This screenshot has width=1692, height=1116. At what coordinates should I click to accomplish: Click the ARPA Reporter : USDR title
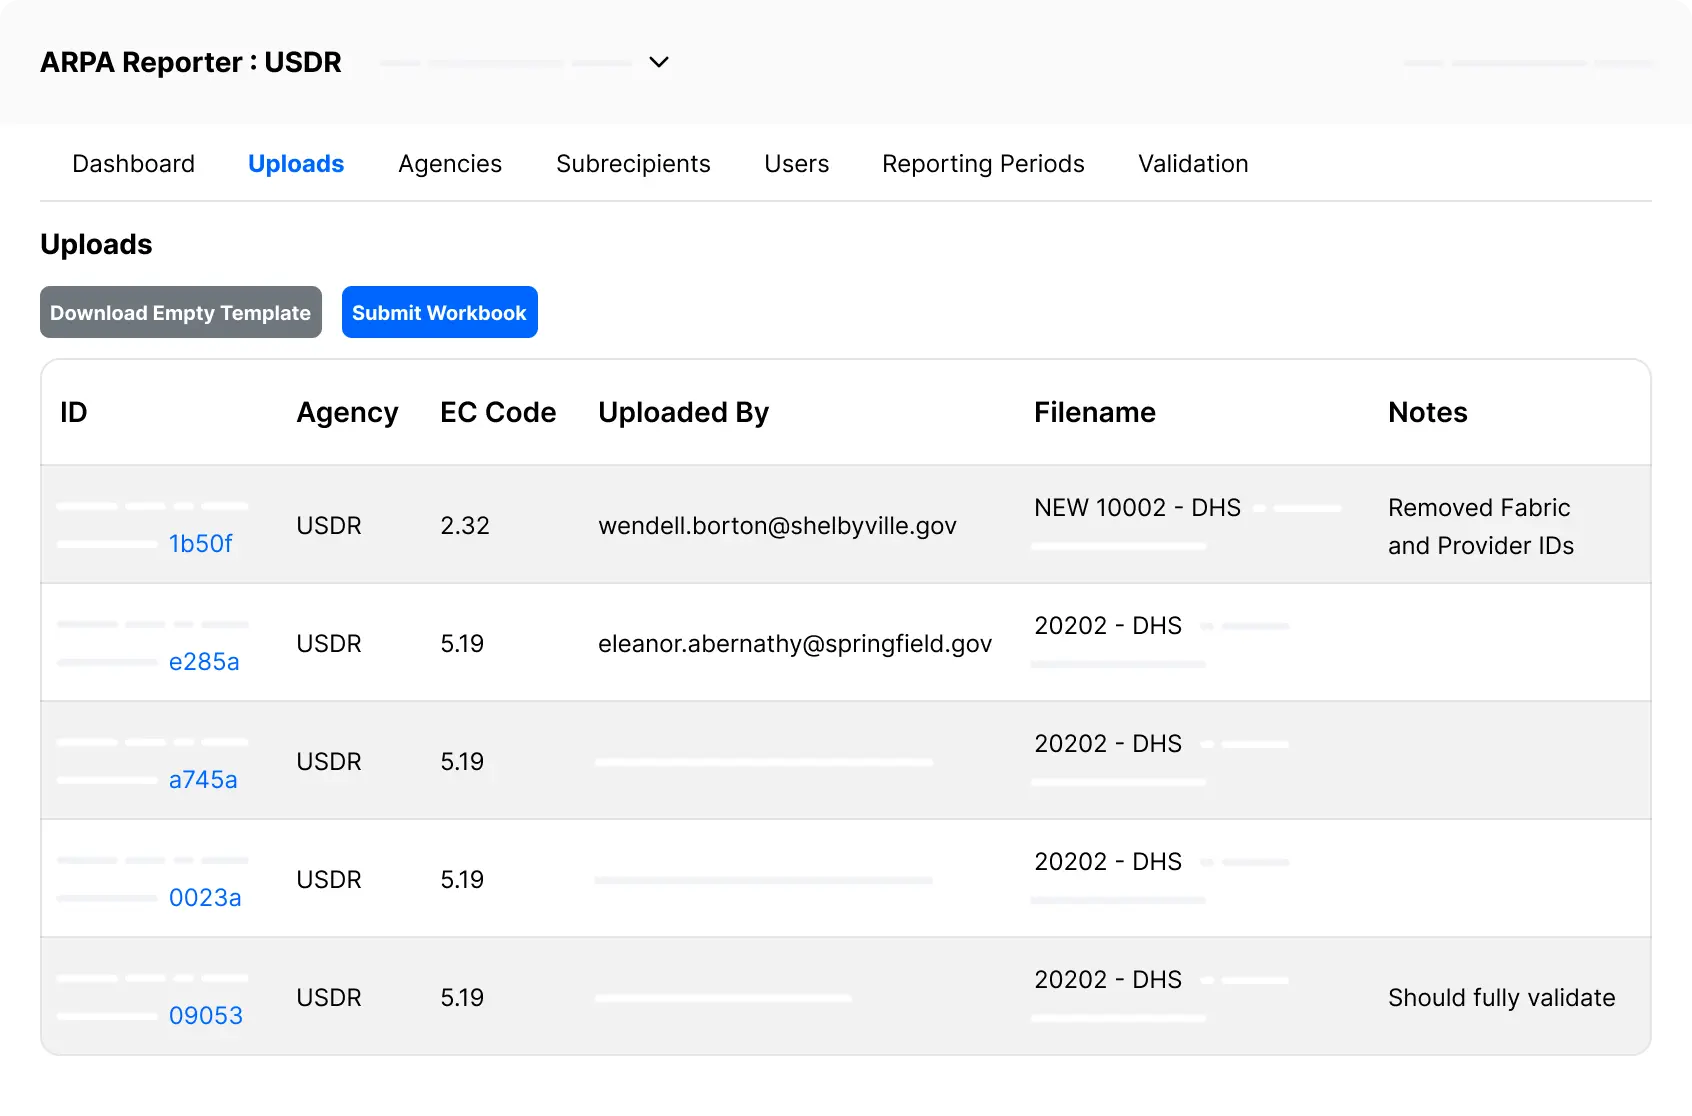[191, 63]
